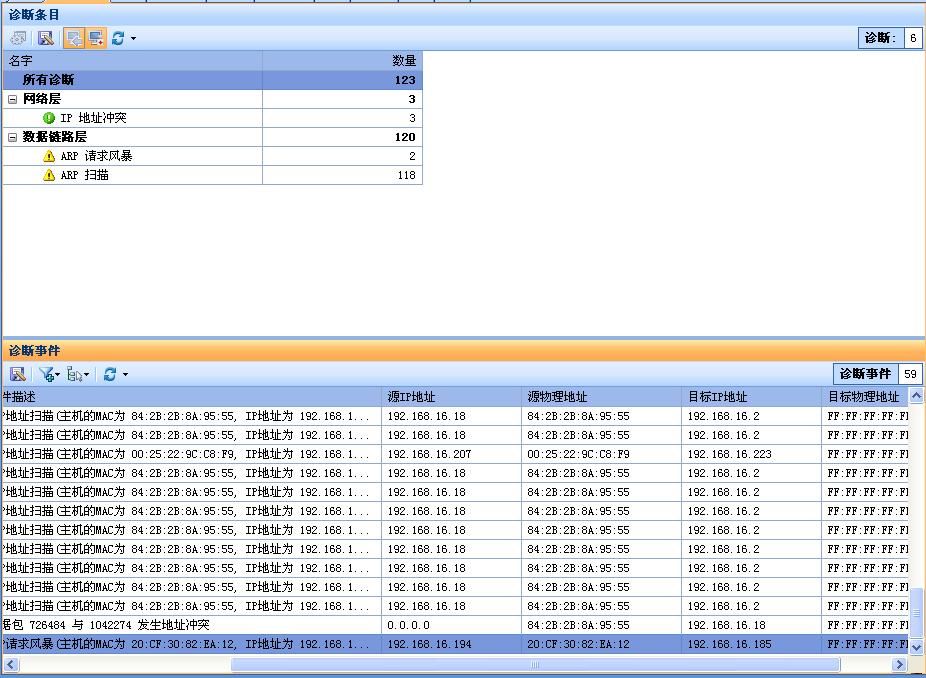Sort events by 描述 column header
Screen dimensions: 926x678
click(192, 397)
